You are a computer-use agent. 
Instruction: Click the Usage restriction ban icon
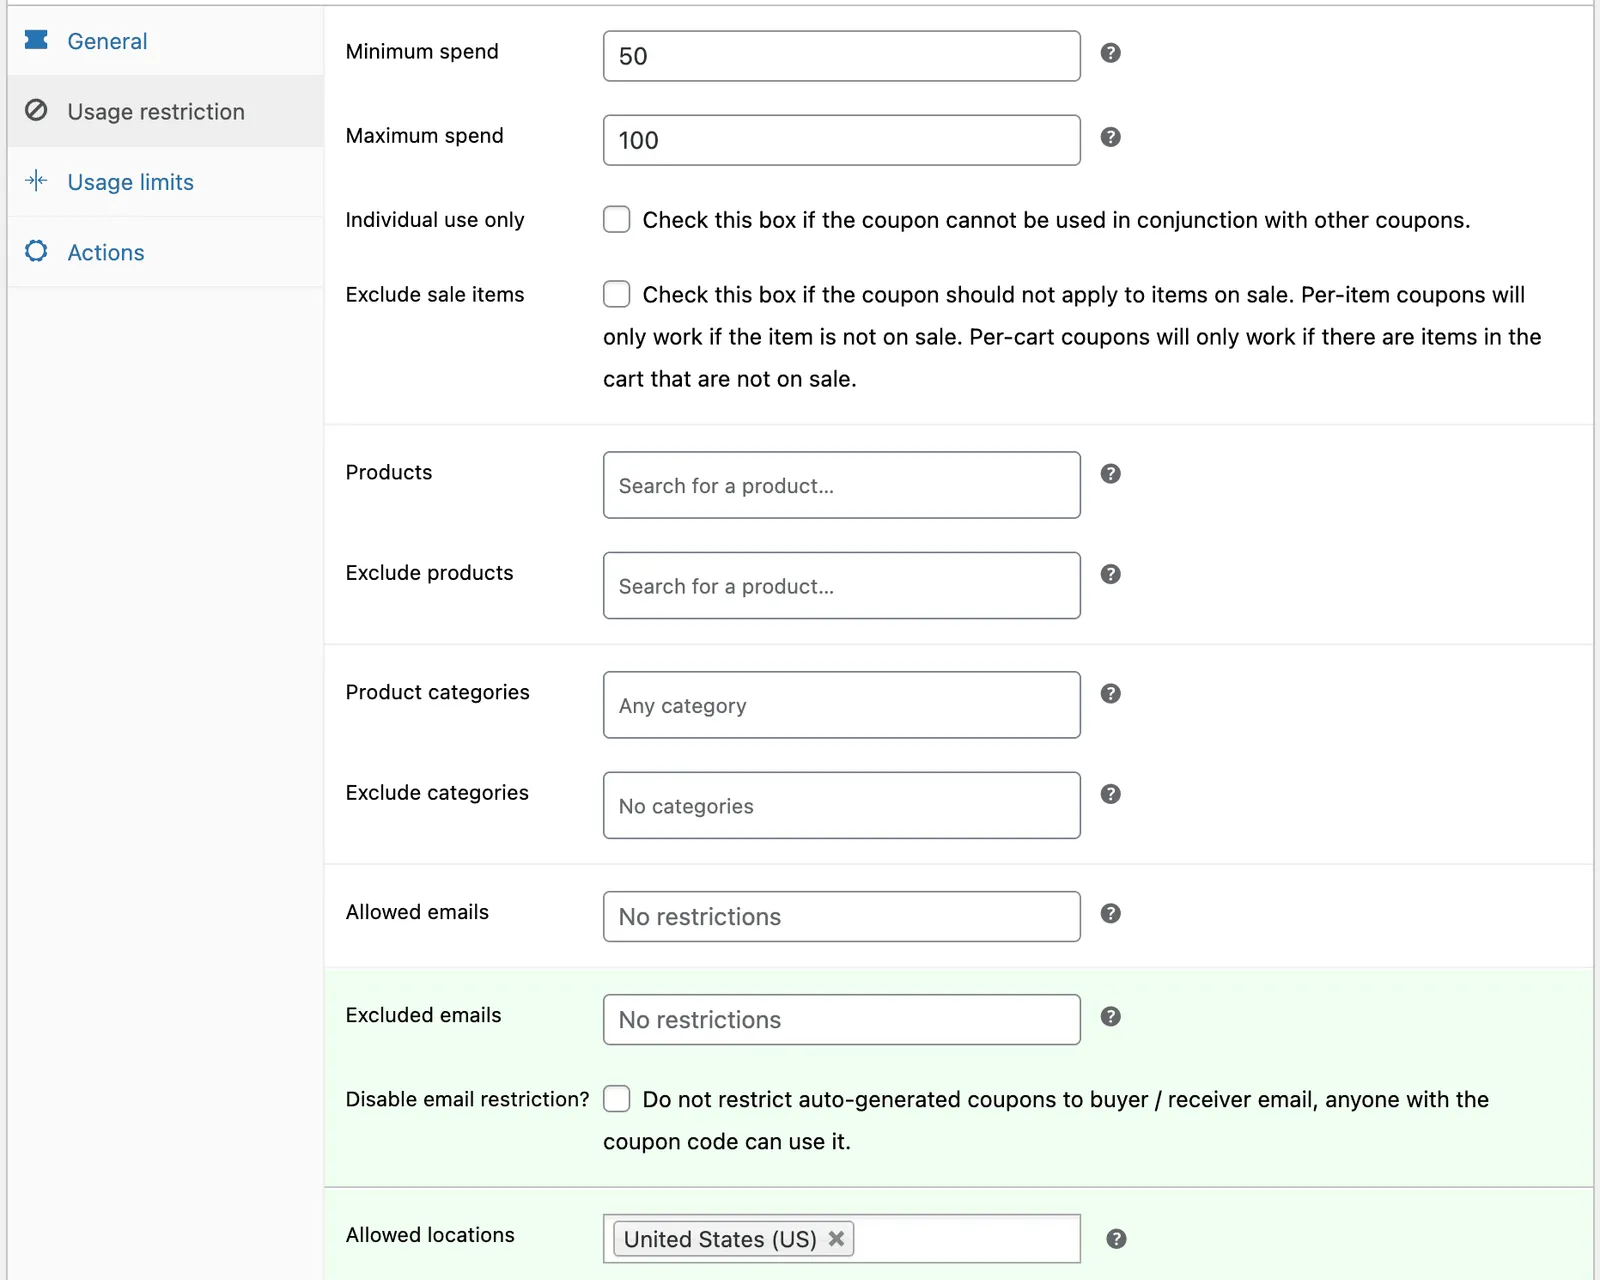[x=36, y=110]
